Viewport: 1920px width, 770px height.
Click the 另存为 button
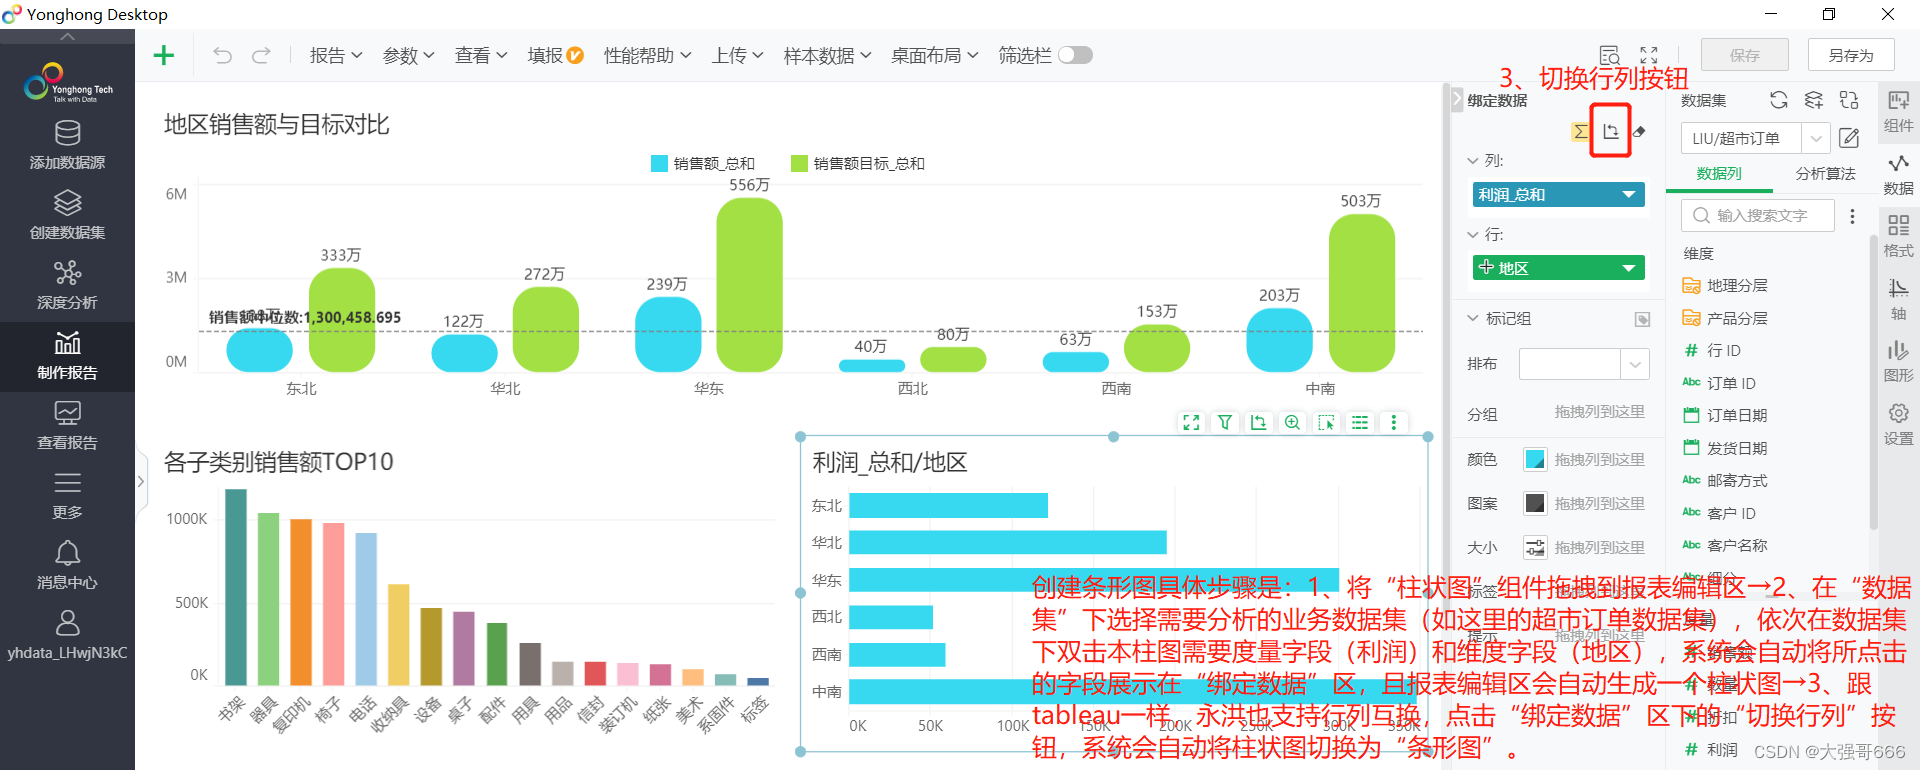pyautogui.click(x=1851, y=55)
